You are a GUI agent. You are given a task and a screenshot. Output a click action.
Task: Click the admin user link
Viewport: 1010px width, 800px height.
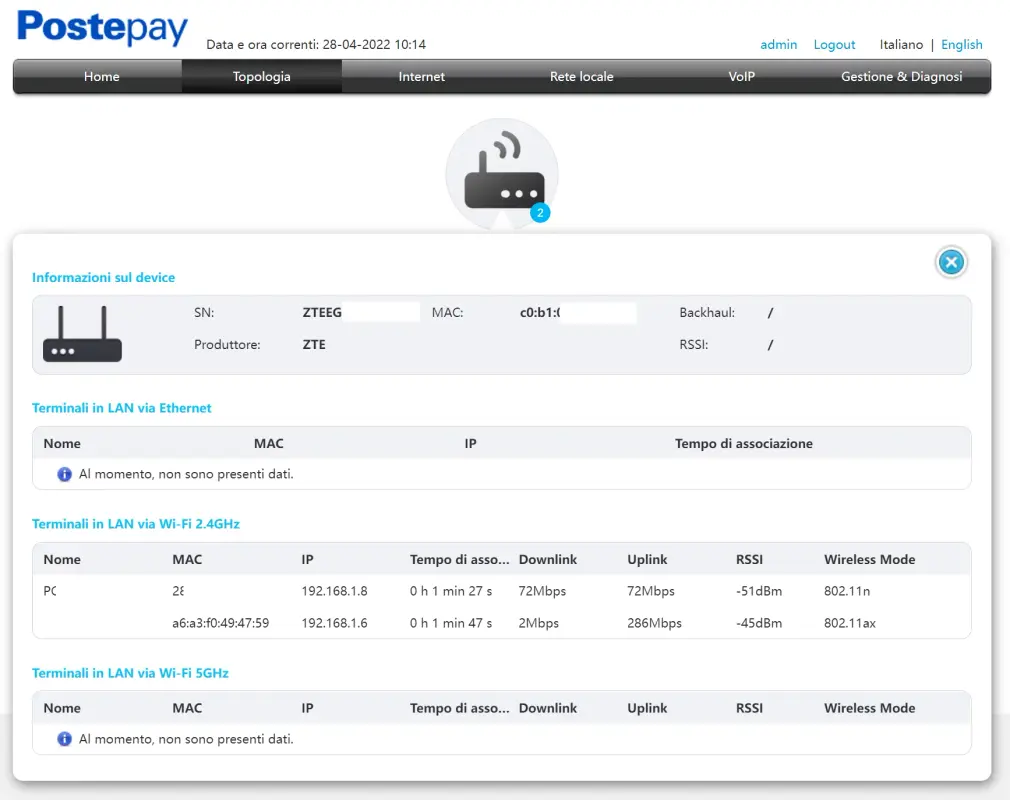tap(778, 44)
